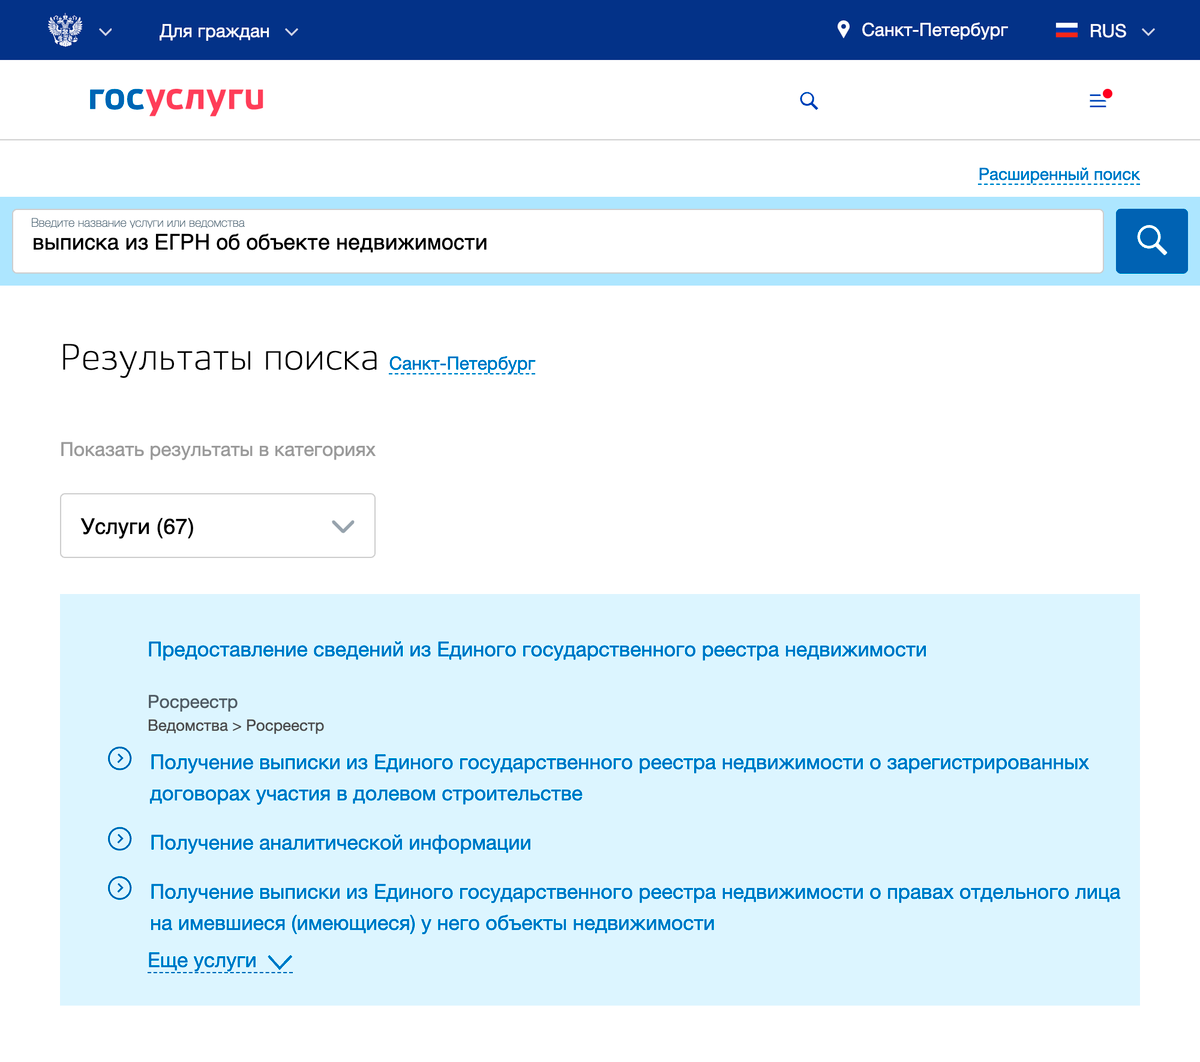This screenshot has height=1062, width=1200.
Task: Click arrow icon beside ДДУ extract service
Action: pyautogui.click(x=120, y=759)
